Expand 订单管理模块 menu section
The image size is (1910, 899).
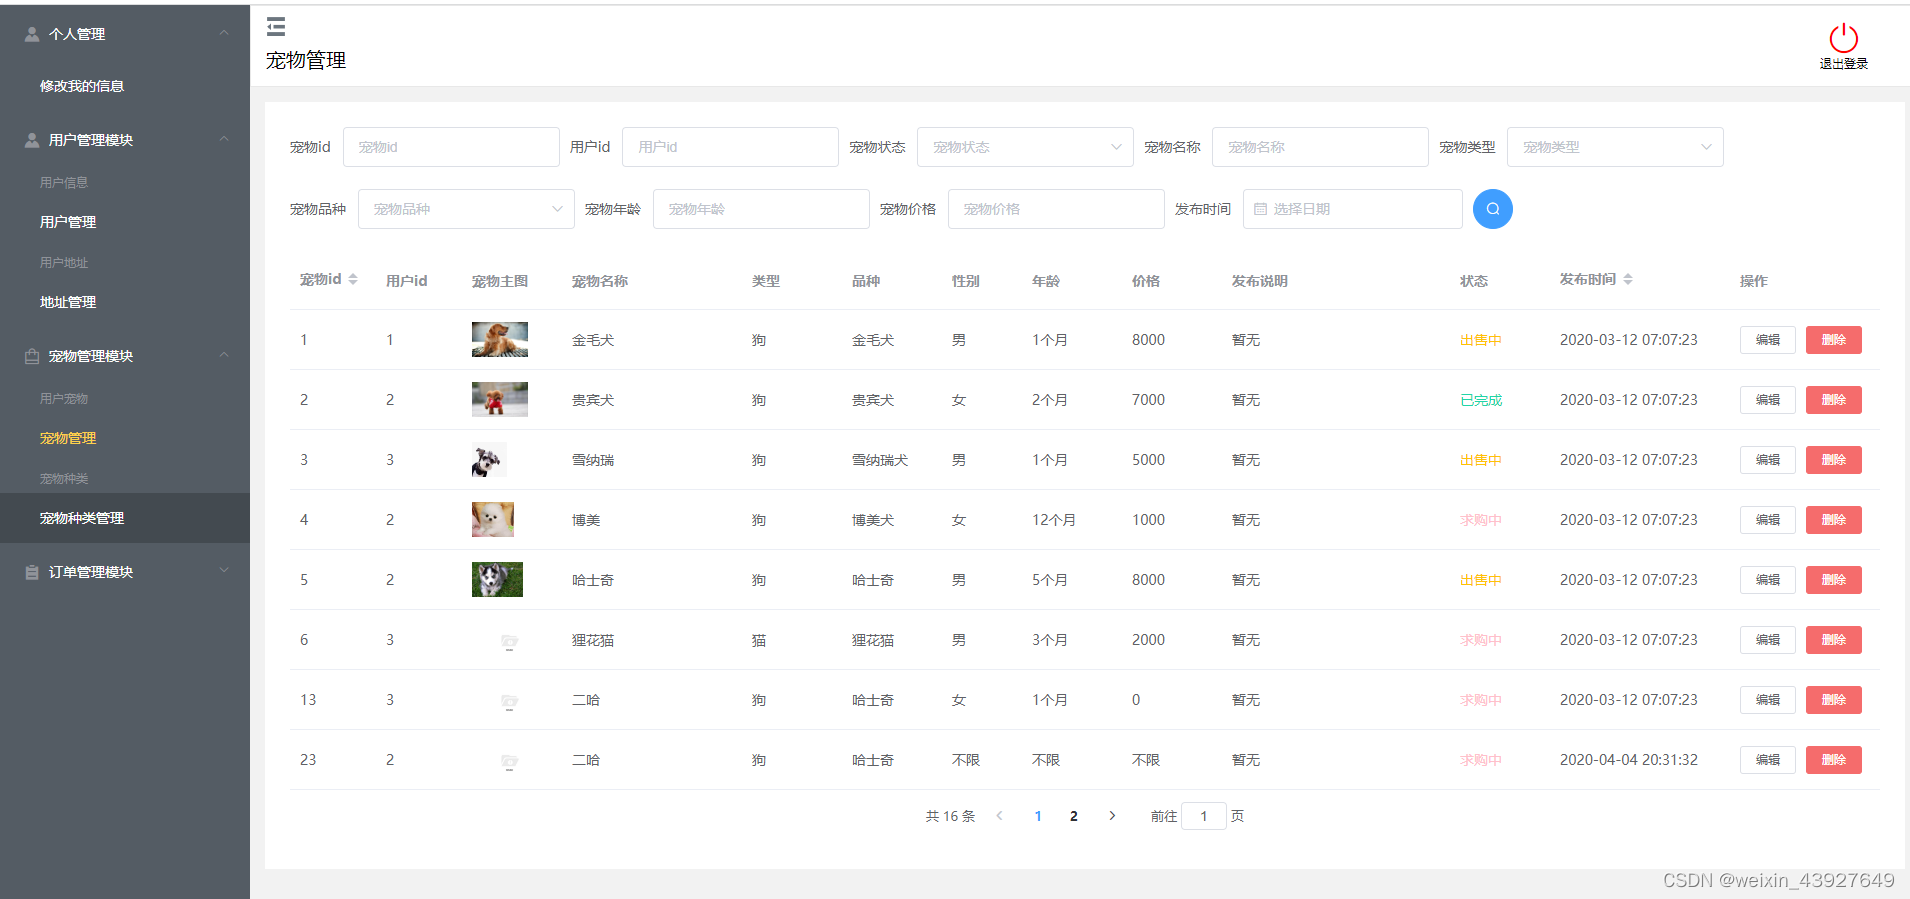tap(224, 572)
